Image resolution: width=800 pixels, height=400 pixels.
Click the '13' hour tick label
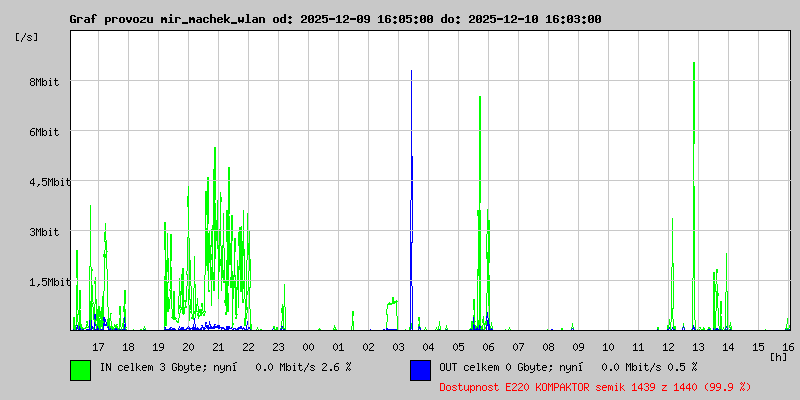698,347
